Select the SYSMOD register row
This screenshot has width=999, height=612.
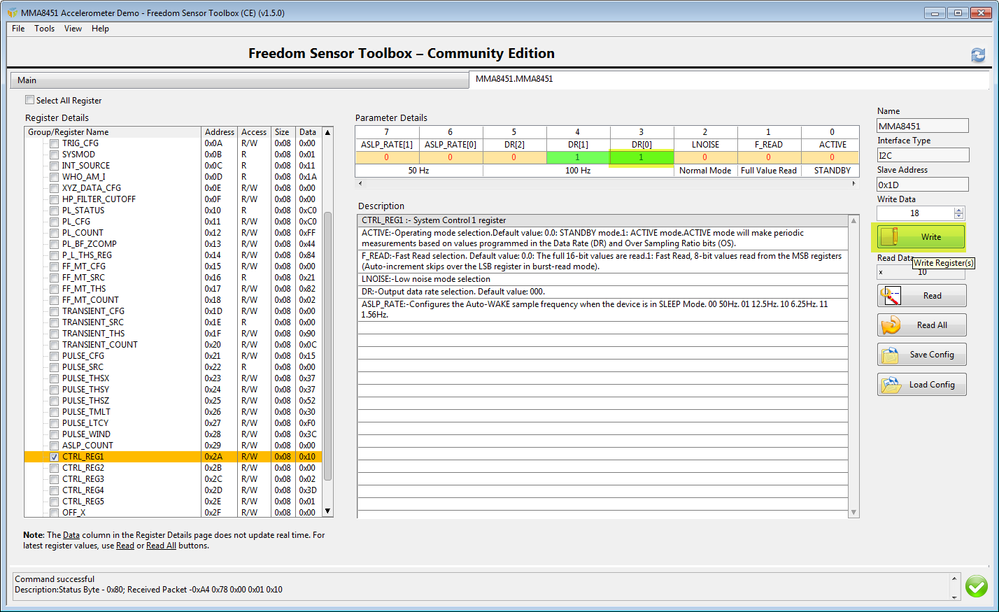click(173, 155)
